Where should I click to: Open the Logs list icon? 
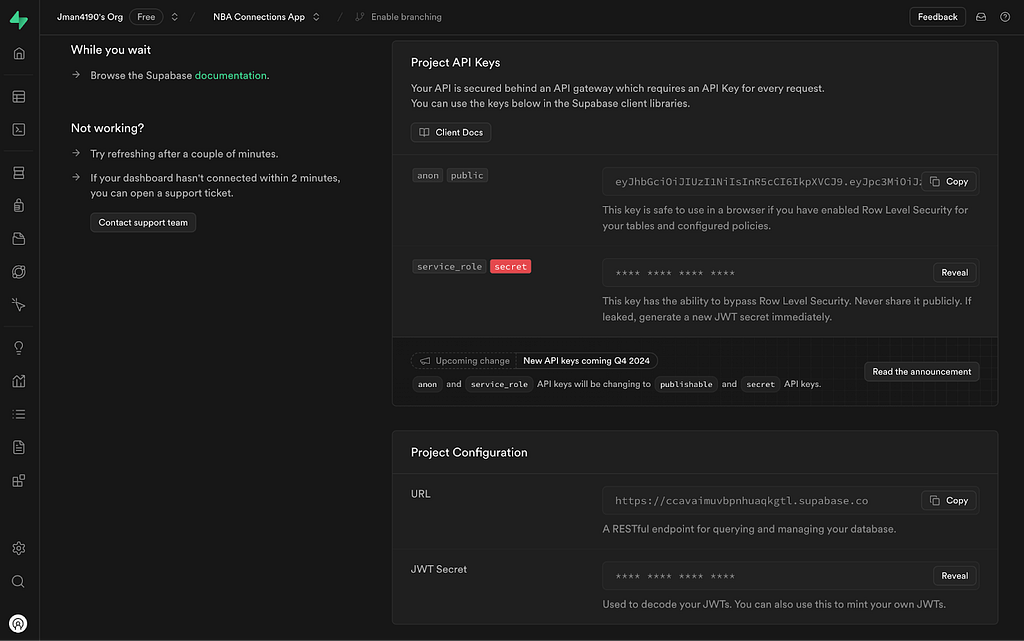coord(19,414)
